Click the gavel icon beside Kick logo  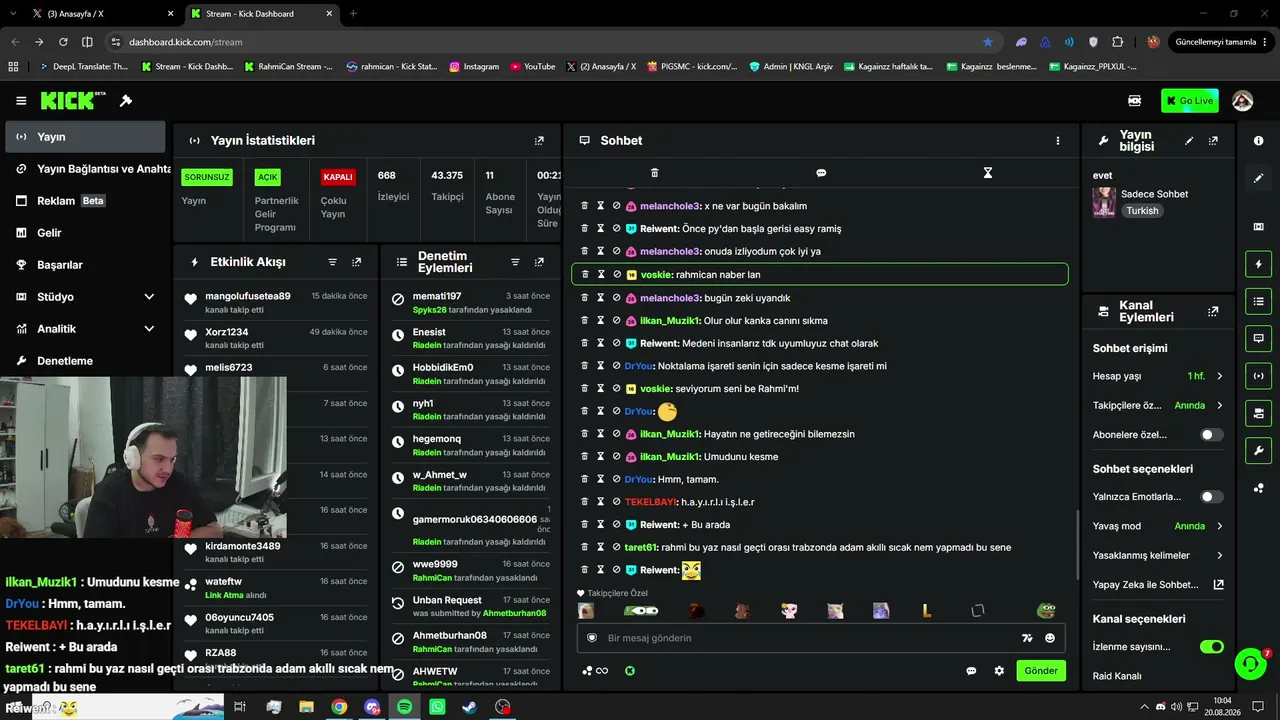[126, 101]
